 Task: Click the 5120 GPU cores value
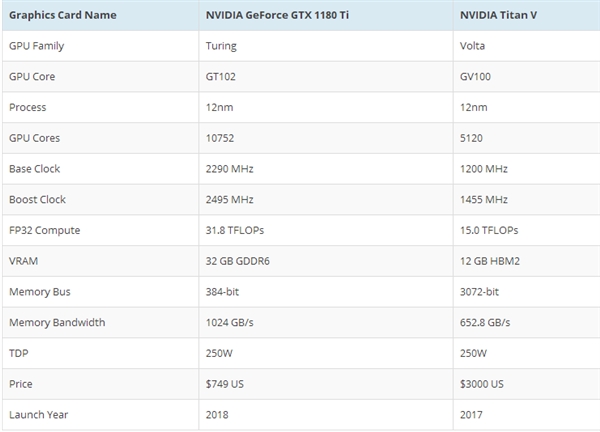pyautogui.click(x=471, y=138)
